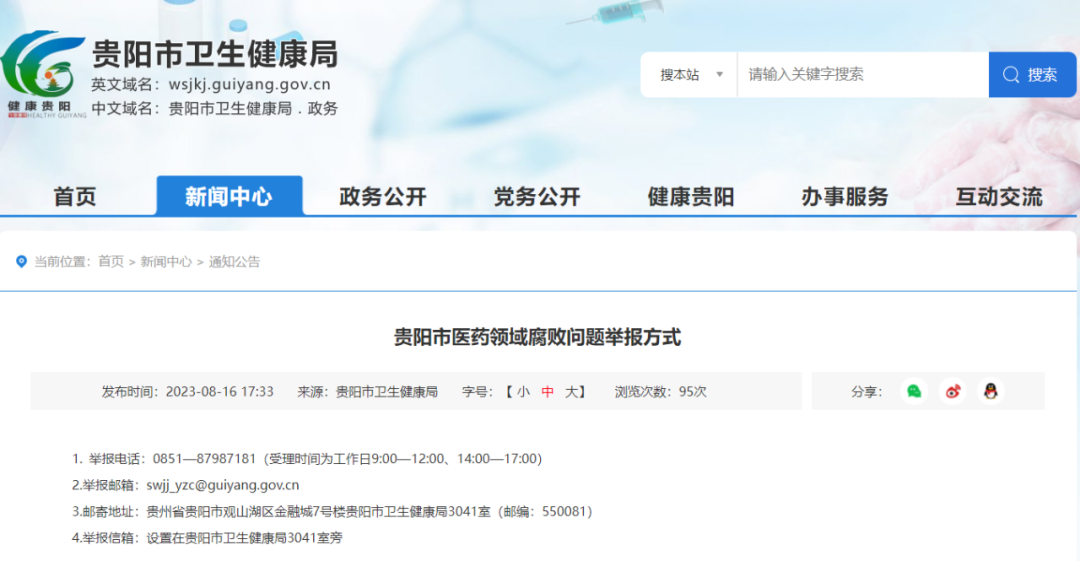The image size is (1080, 561).
Task: Open the 健康贵阳 navigation item
Action: click(x=691, y=197)
